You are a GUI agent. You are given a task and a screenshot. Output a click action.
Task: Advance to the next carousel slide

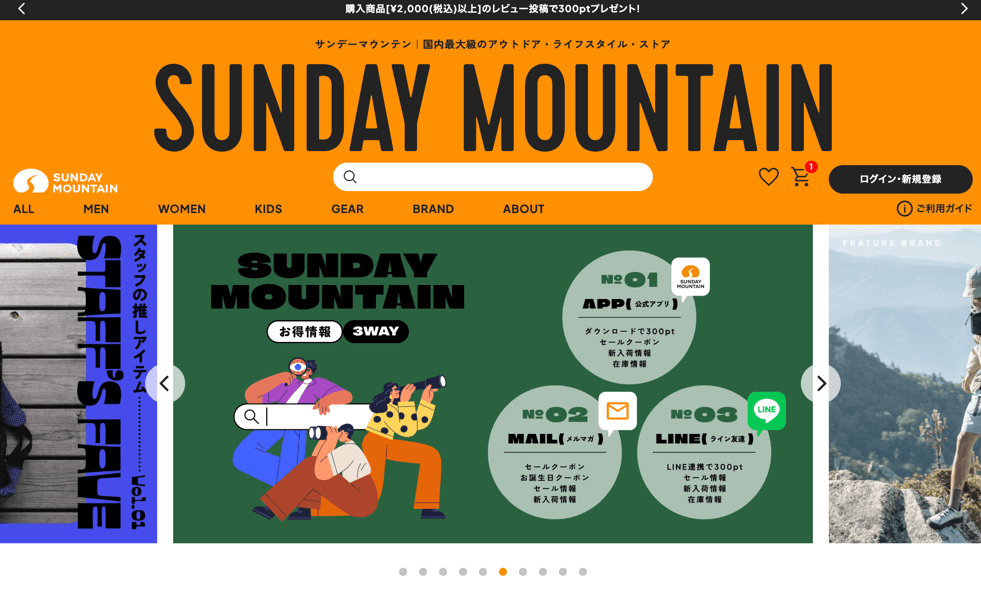821,383
